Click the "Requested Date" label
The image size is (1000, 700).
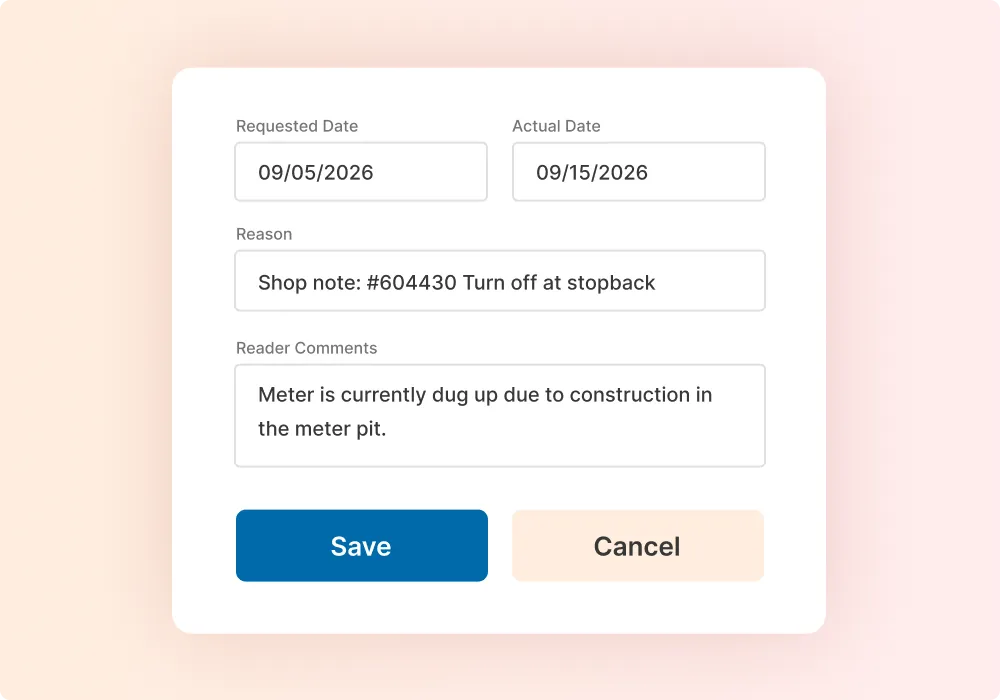pos(297,126)
